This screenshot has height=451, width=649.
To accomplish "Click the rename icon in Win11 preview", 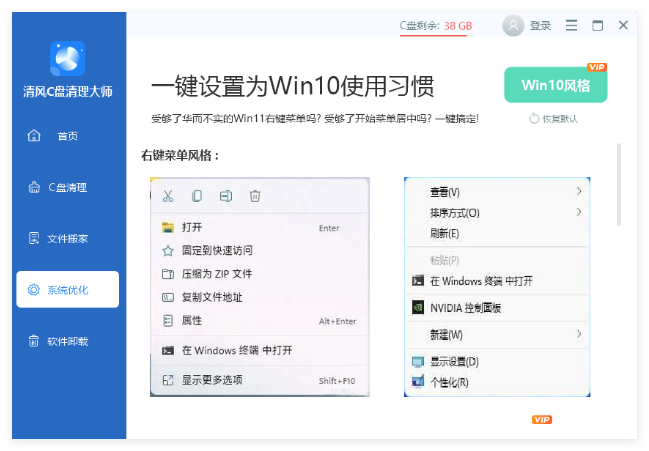I will [226, 196].
